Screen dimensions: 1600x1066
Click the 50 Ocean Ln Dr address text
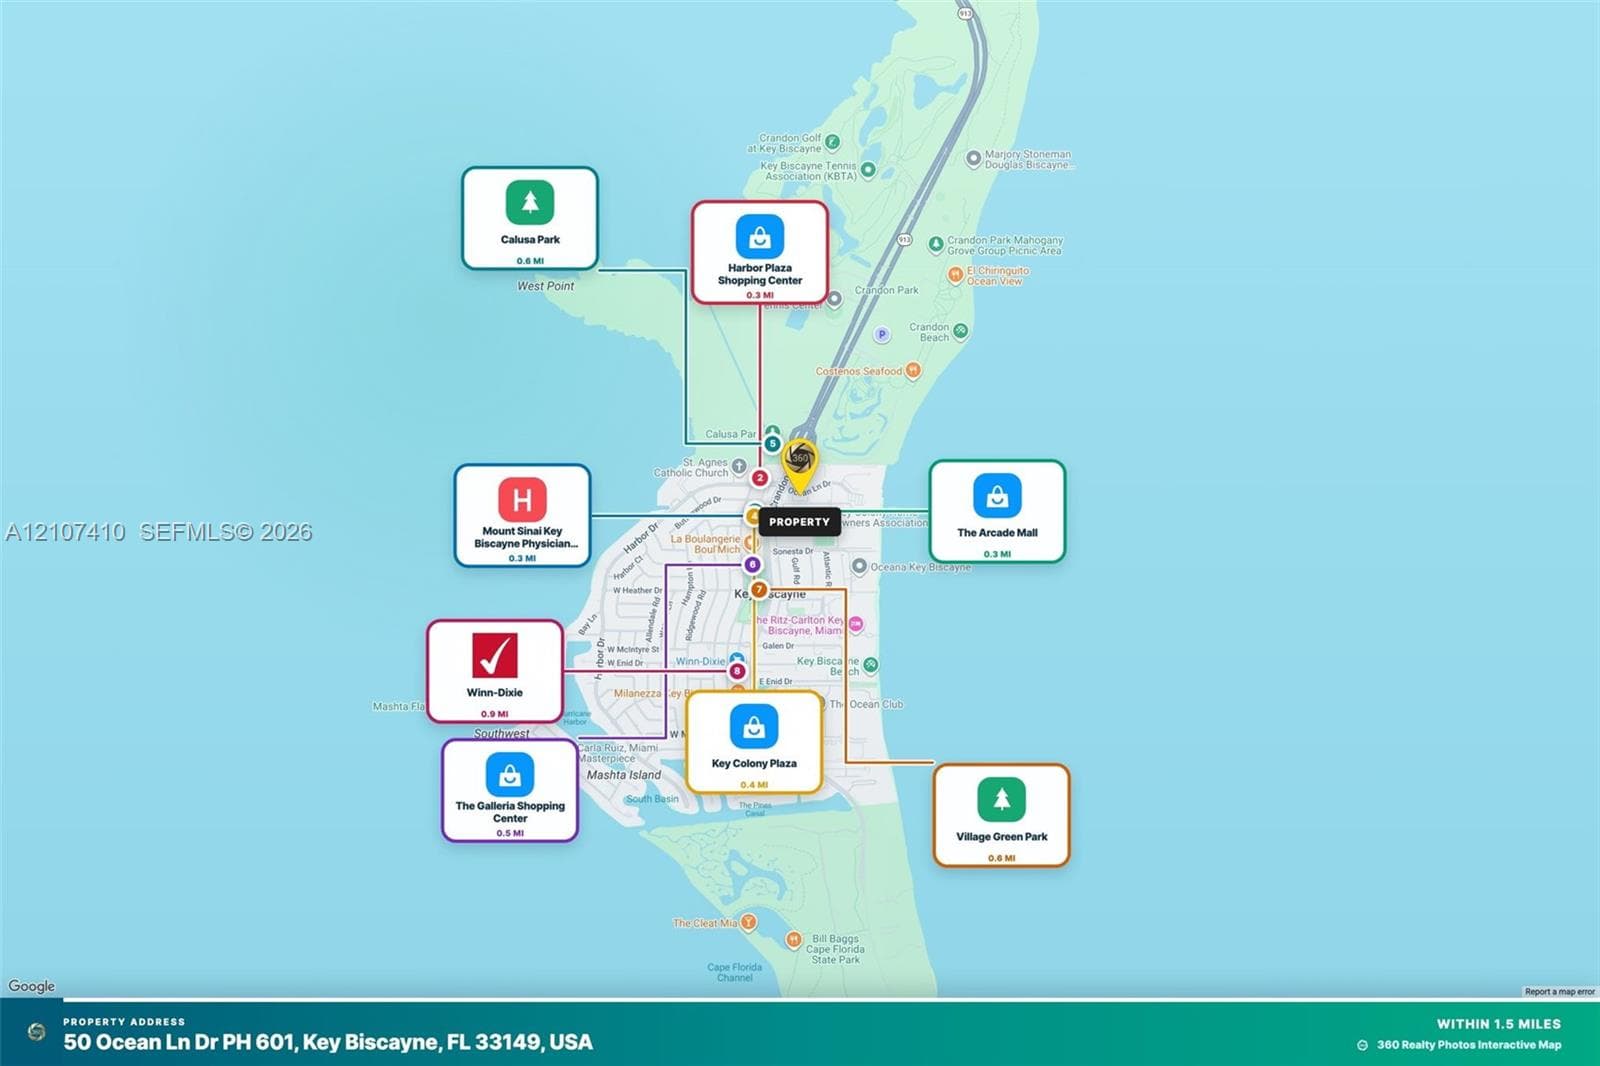tap(328, 1042)
